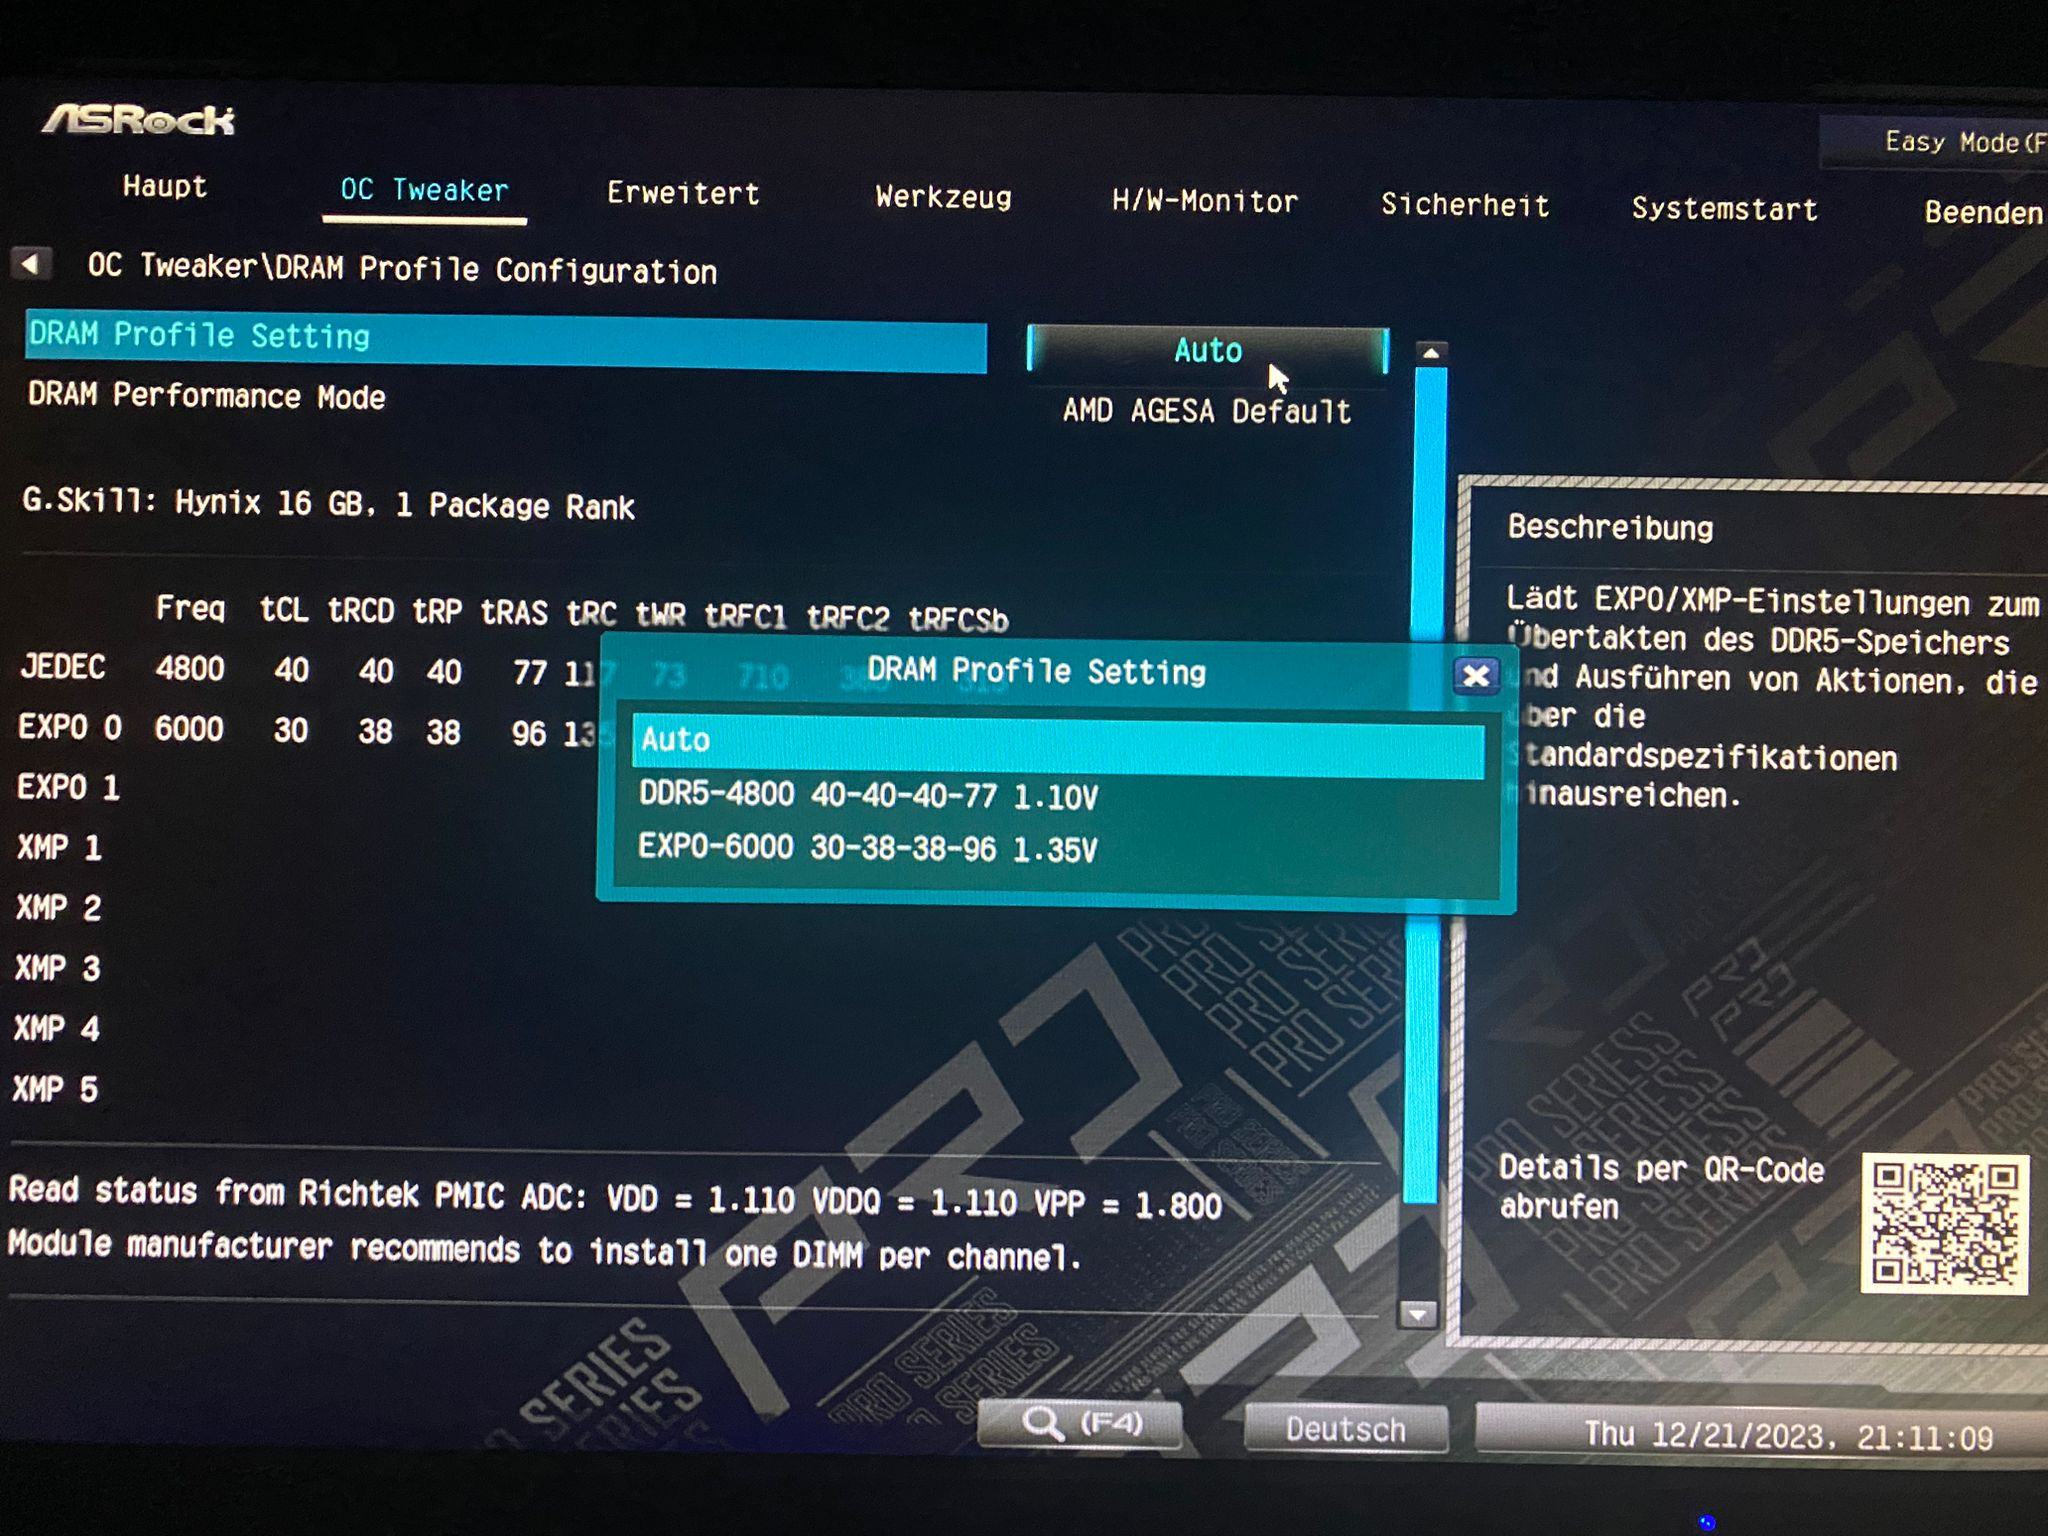Select DRAM Performance Mode row
This screenshot has height=1536, width=2048.
[x=207, y=397]
